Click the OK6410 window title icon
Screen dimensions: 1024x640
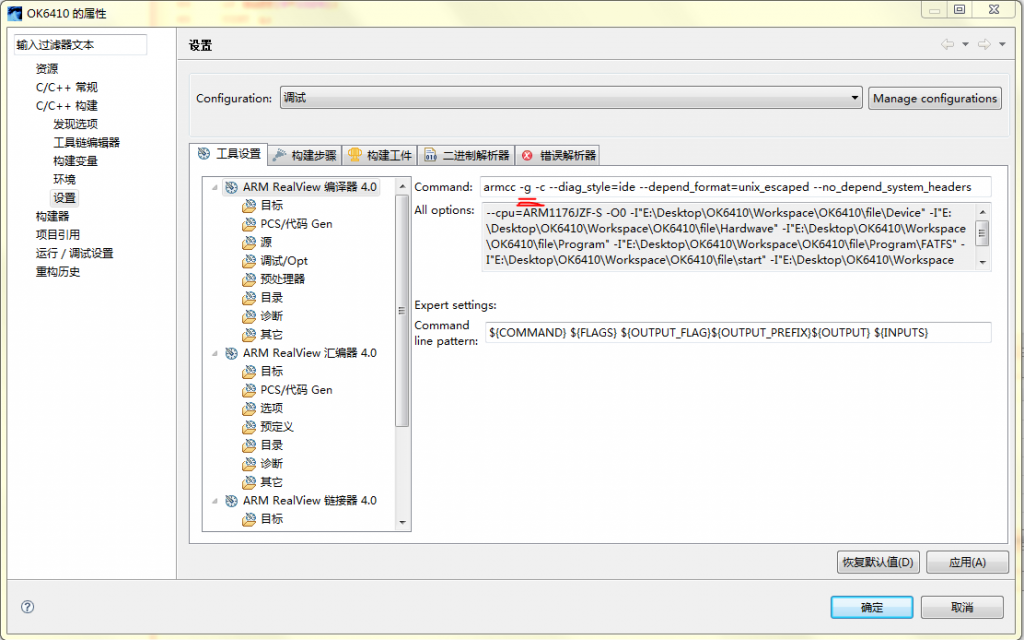point(14,13)
